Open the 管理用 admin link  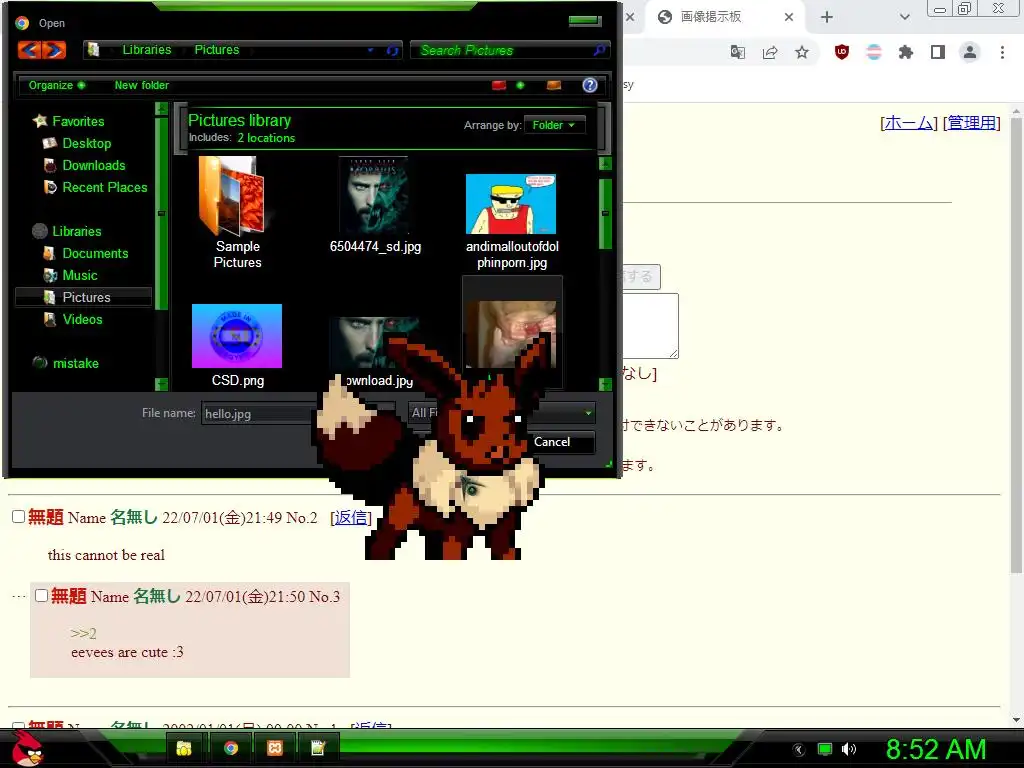tap(972, 123)
